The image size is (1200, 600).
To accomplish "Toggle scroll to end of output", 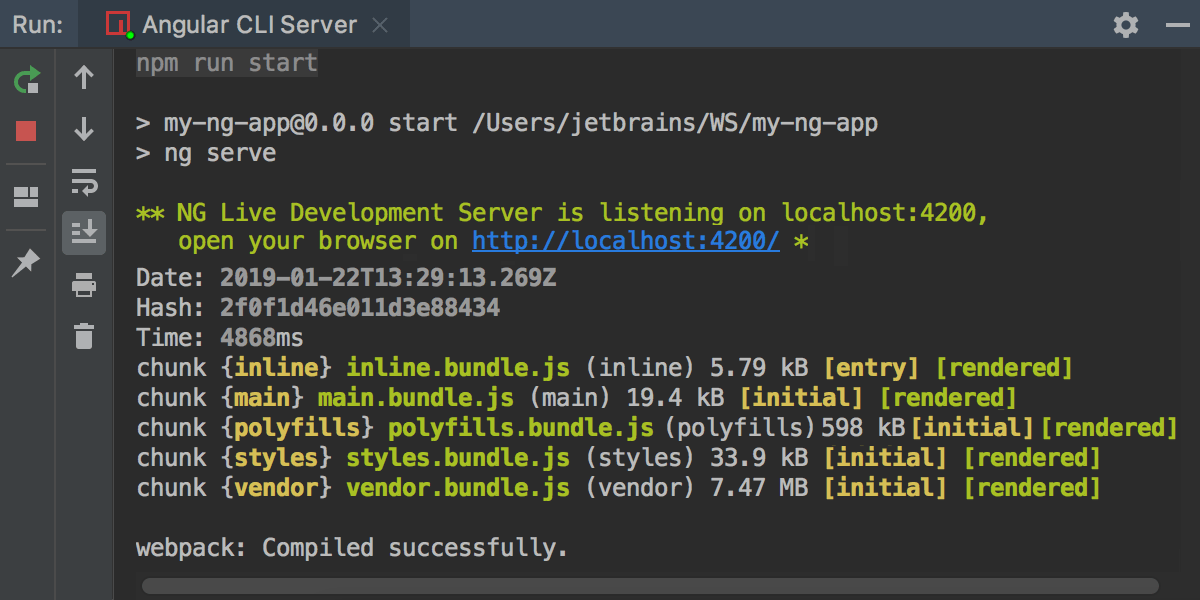I will click(84, 233).
